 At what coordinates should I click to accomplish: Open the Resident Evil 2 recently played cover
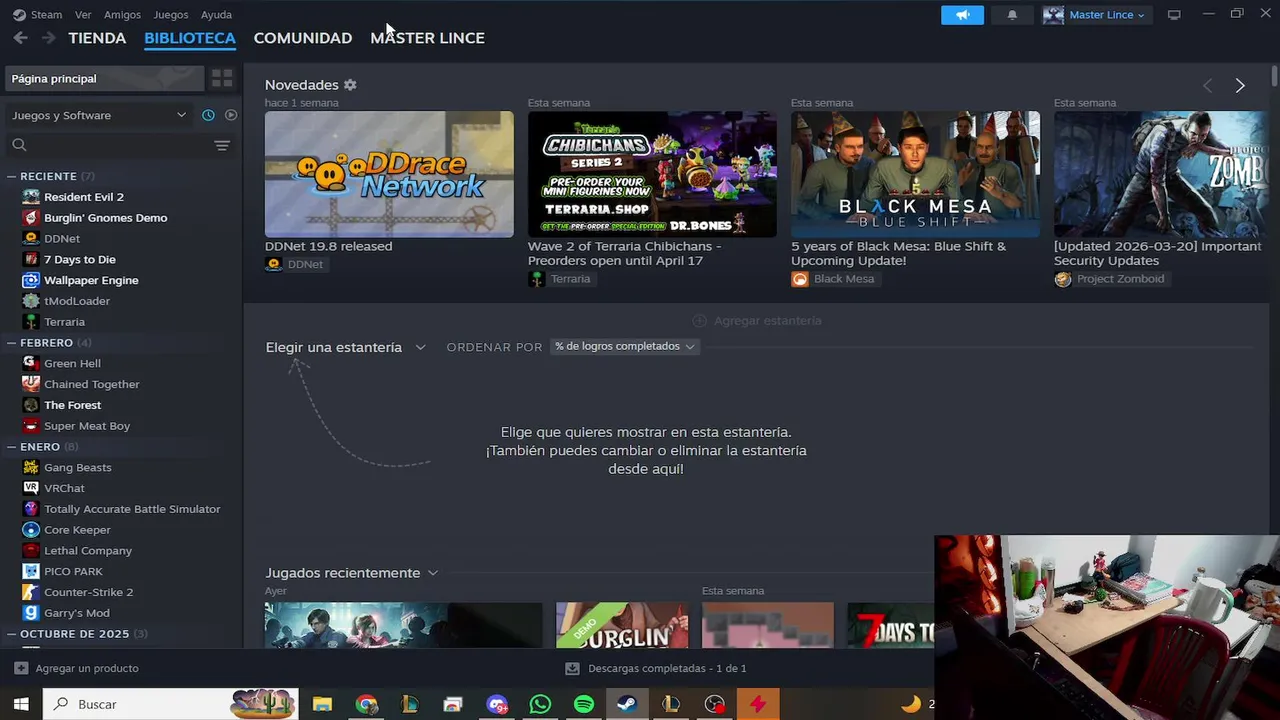[403, 625]
